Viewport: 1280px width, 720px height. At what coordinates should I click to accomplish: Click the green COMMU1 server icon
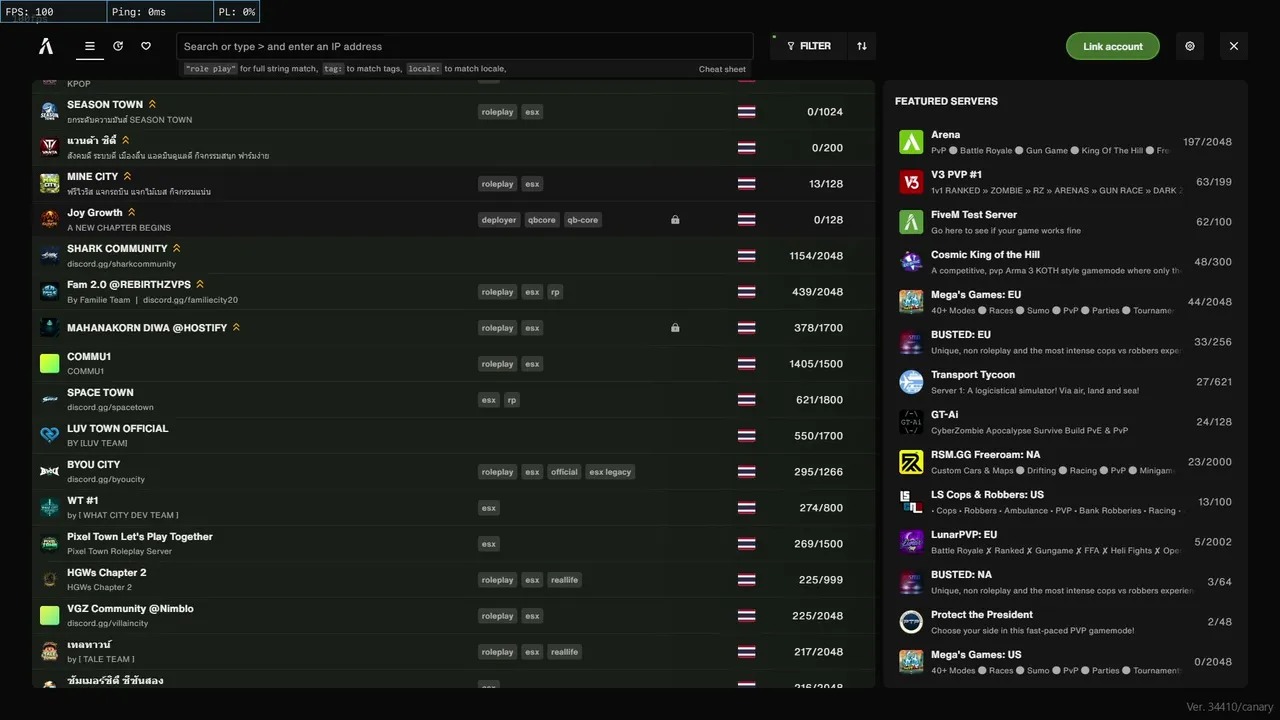(50, 364)
